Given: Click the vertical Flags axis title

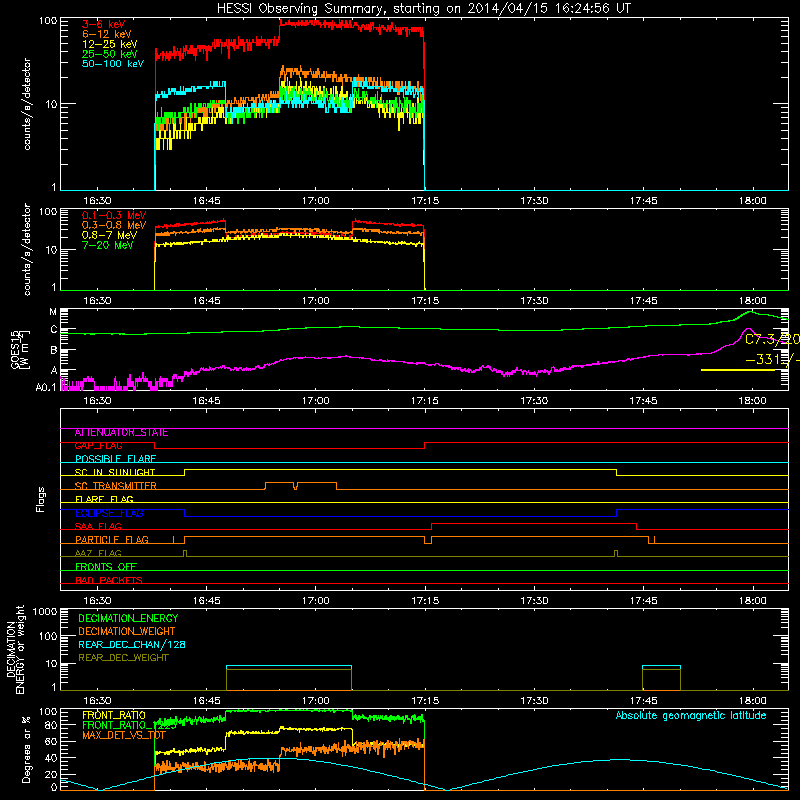Looking at the screenshot, I should pyautogui.click(x=41, y=499).
